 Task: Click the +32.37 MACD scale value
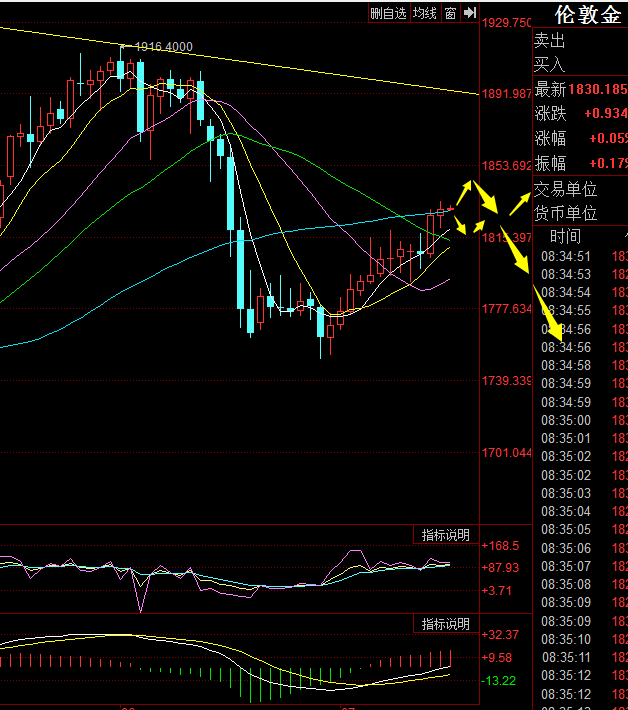pyautogui.click(x=500, y=635)
